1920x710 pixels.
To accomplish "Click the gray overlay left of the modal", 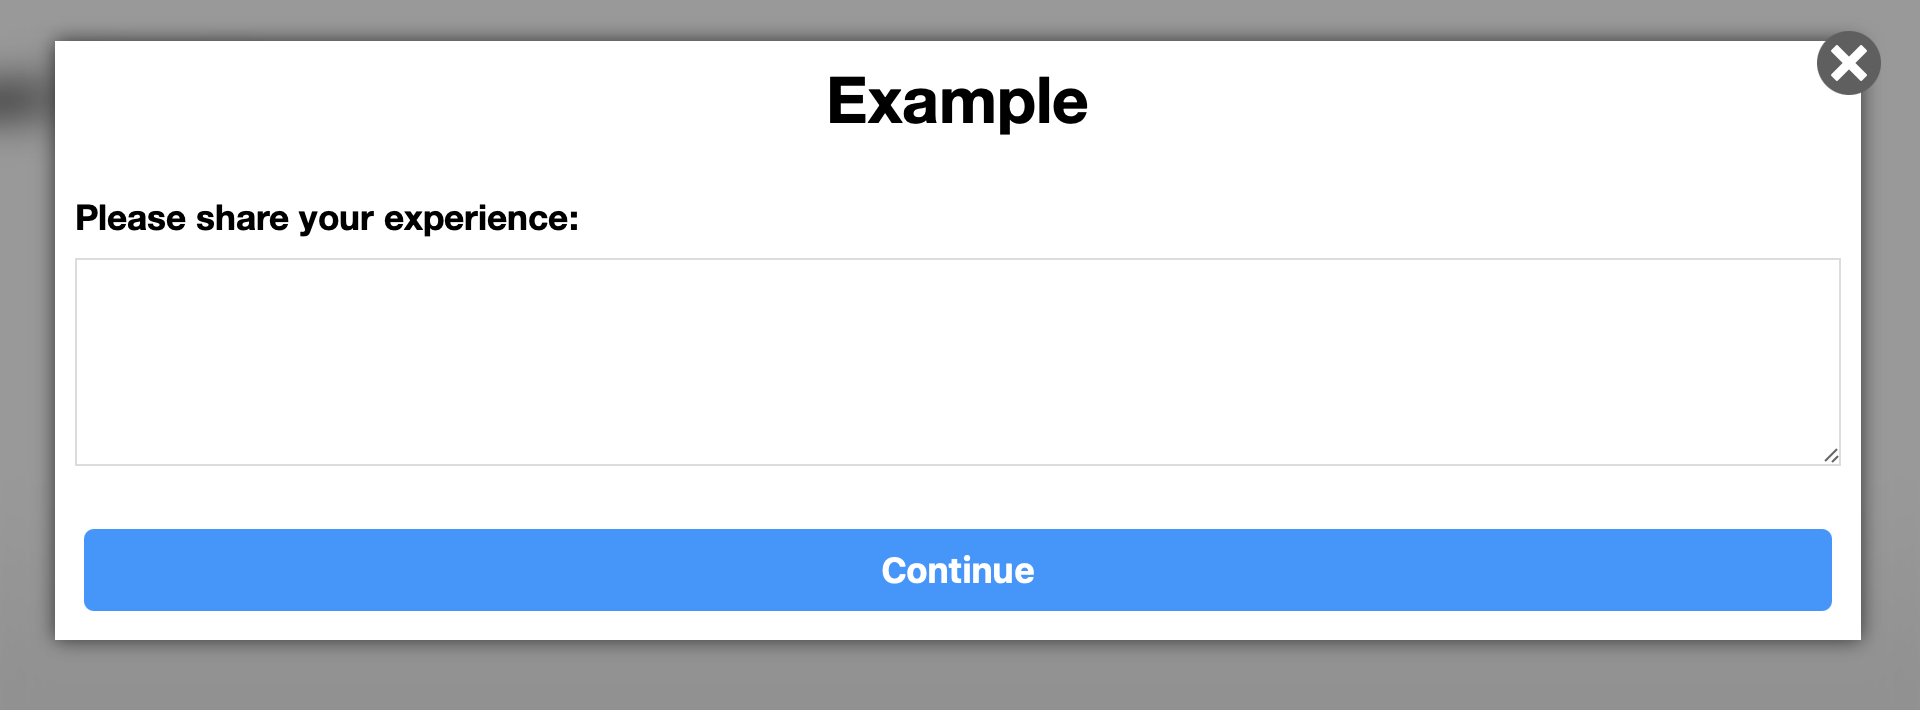I will (x=27, y=360).
